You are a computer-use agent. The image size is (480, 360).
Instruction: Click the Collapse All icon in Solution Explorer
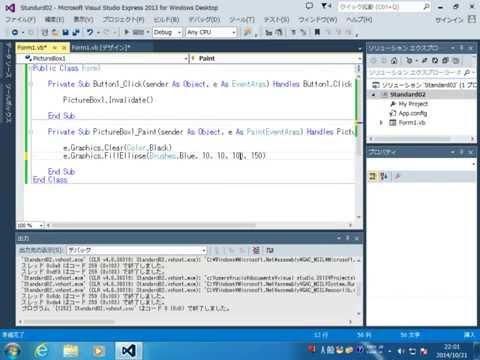445,60
